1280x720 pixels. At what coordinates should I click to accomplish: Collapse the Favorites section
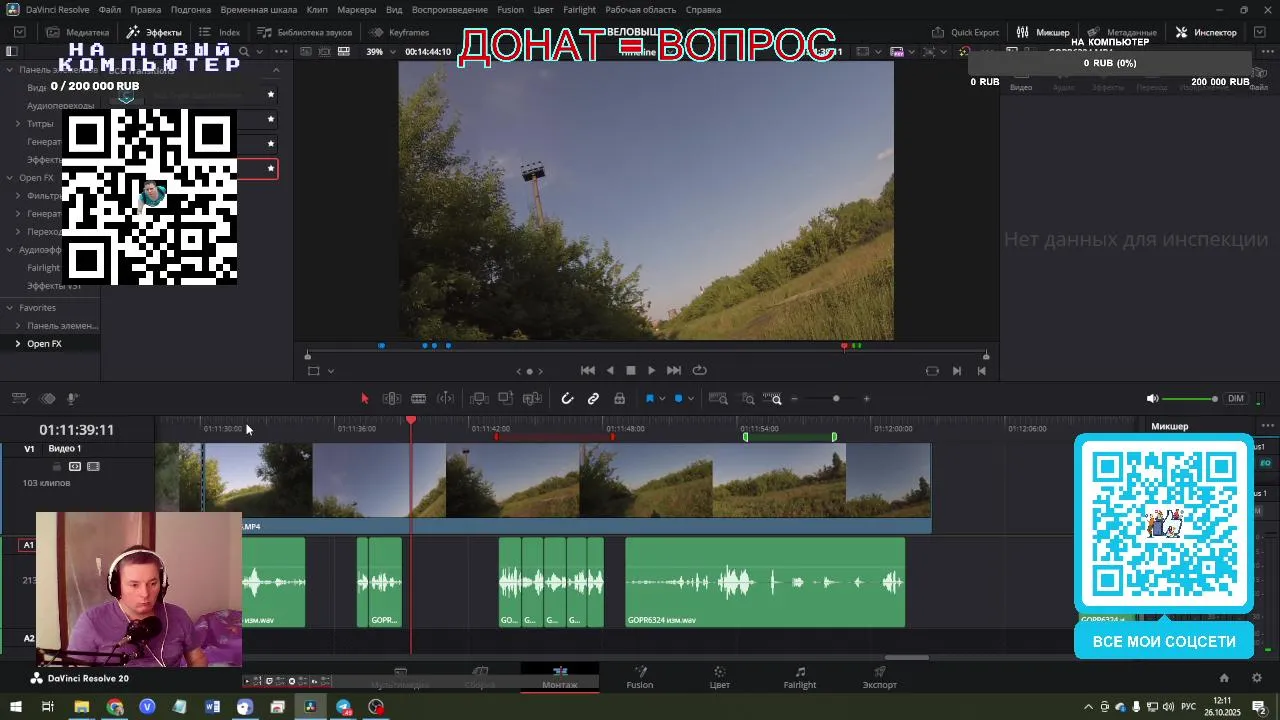(9, 308)
